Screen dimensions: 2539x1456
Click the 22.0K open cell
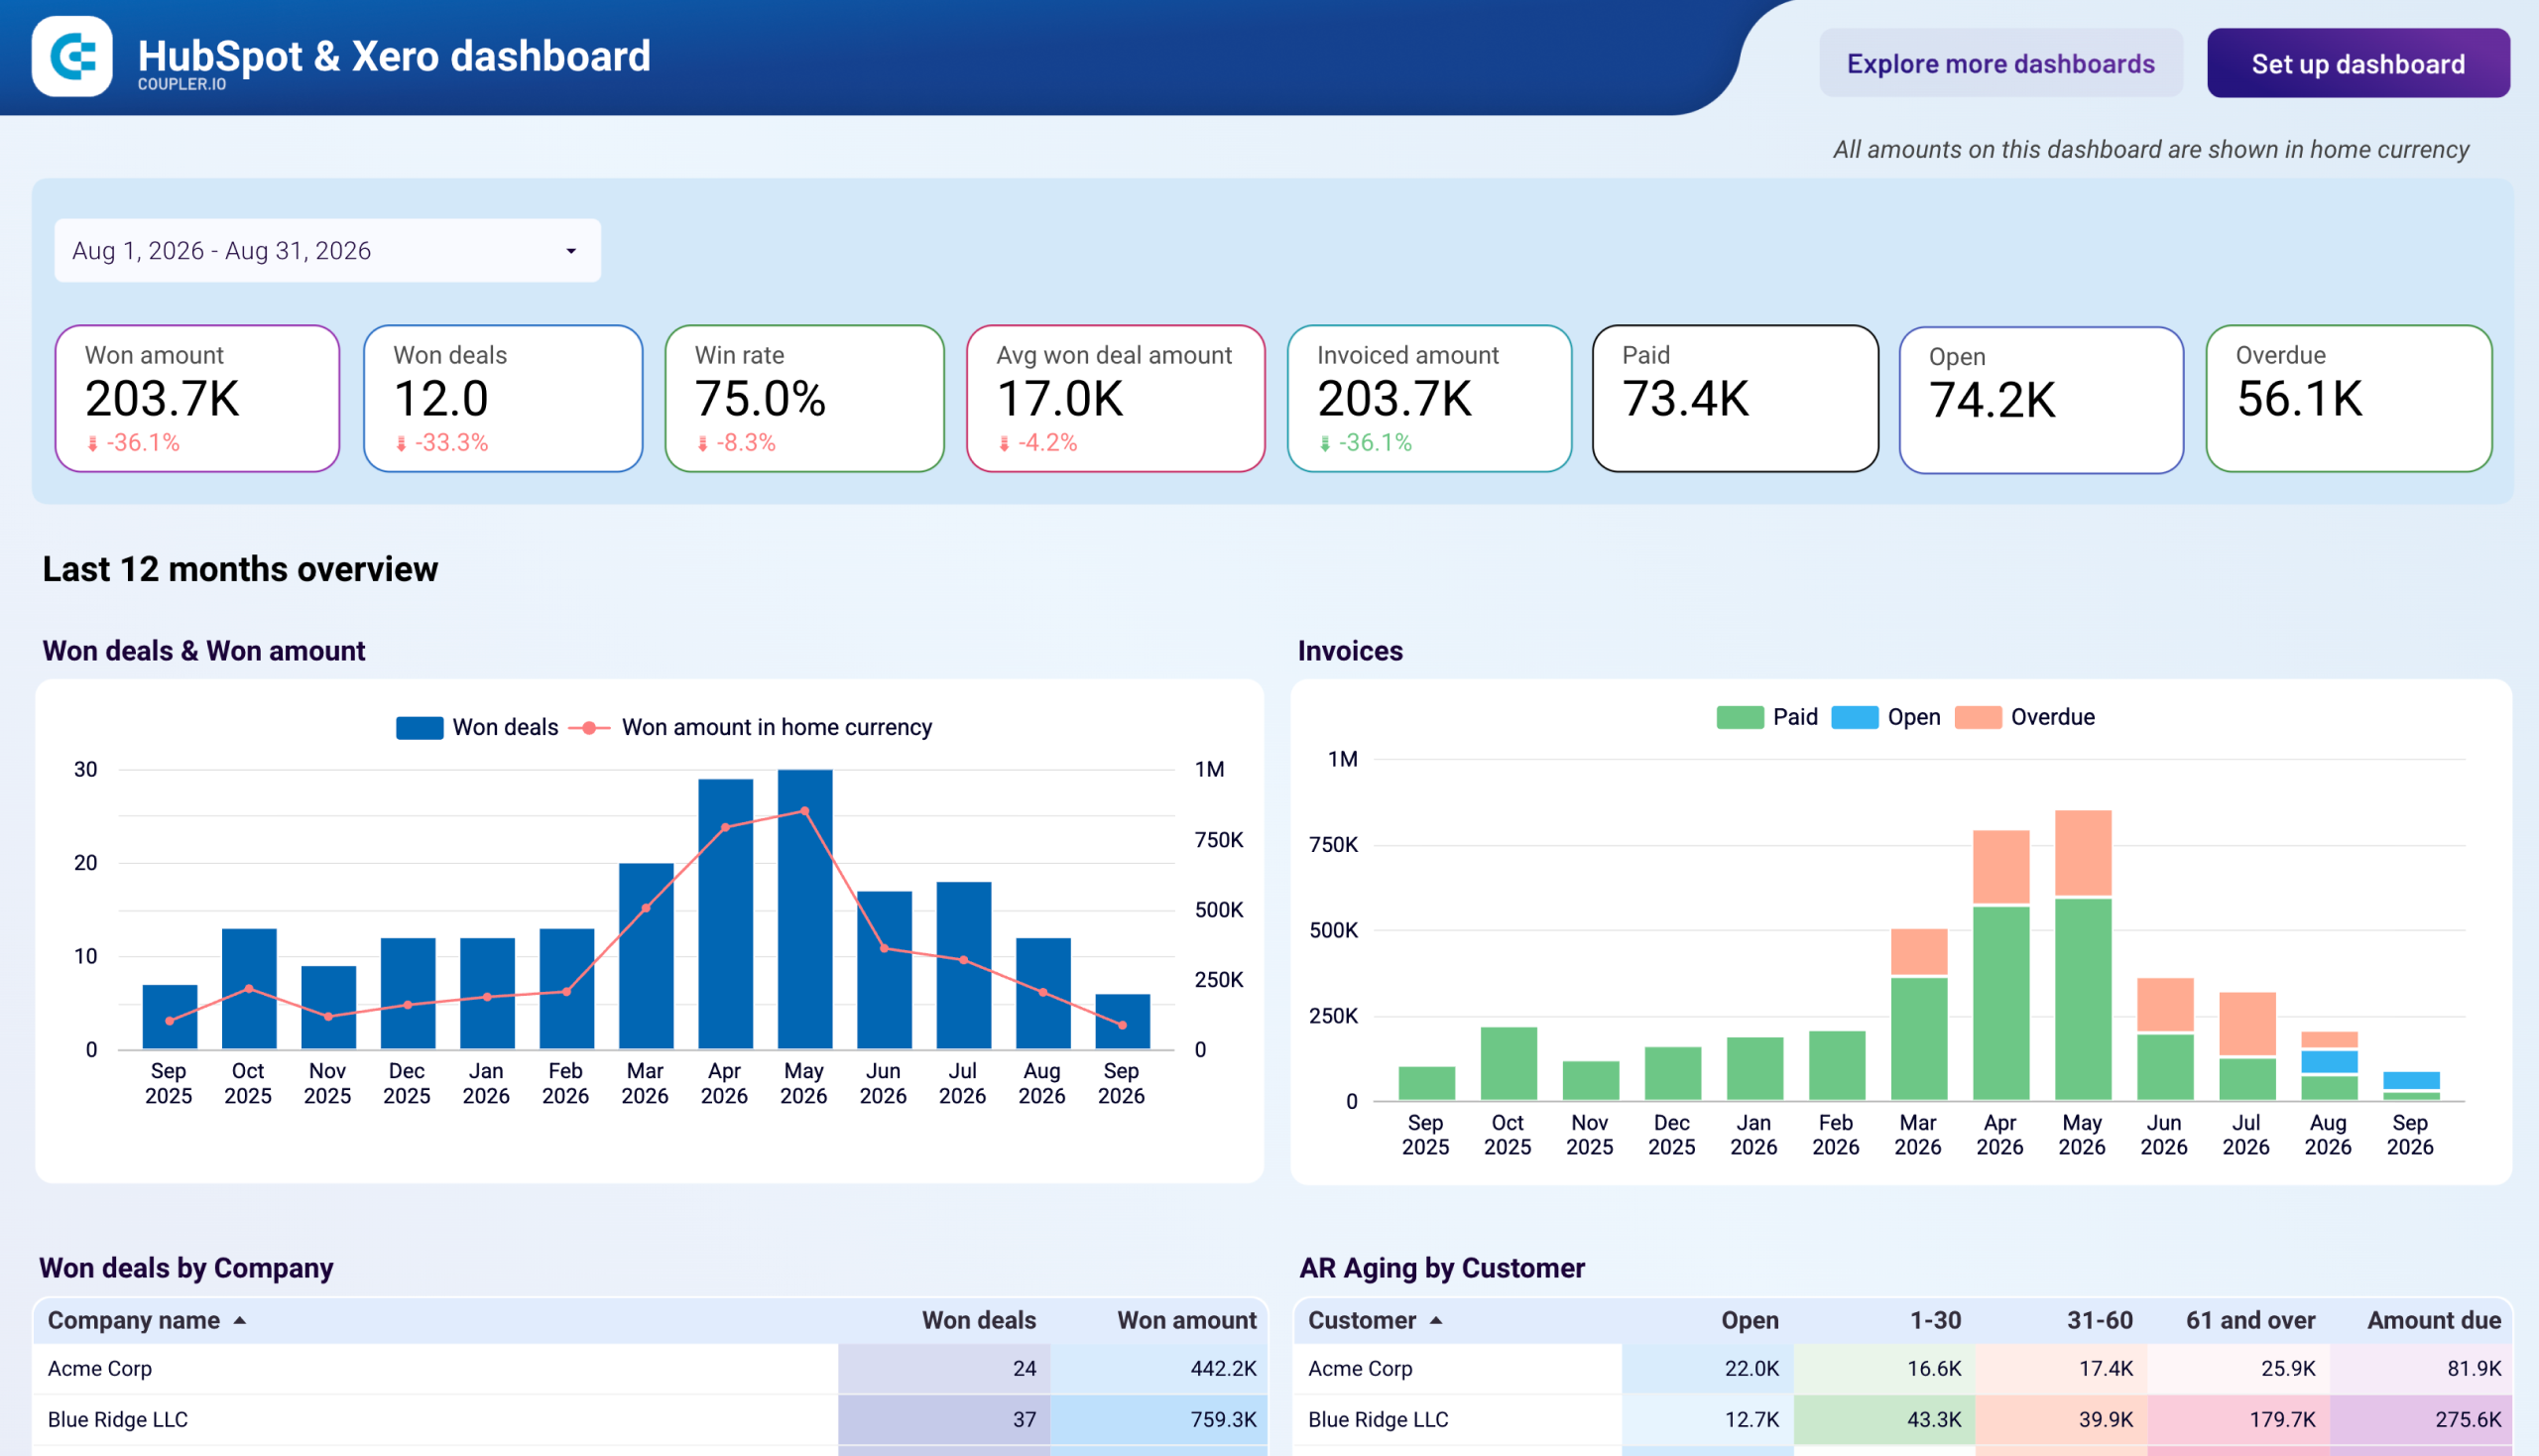coord(1707,1368)
